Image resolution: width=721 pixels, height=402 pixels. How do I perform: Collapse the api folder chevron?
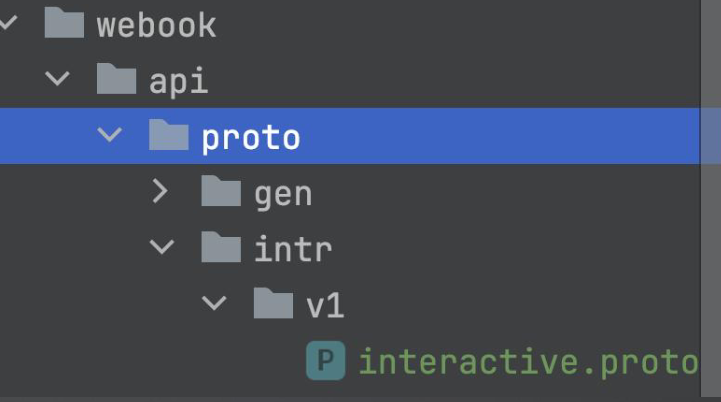point(57,79)
